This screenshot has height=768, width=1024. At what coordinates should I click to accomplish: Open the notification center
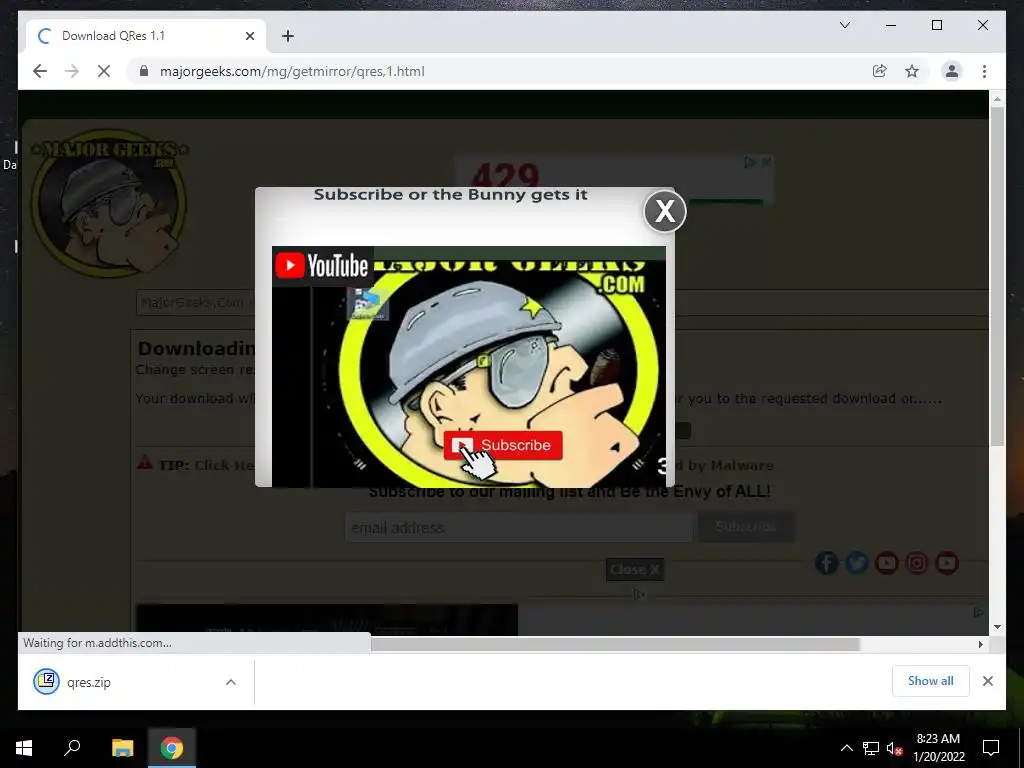(991, 748)
